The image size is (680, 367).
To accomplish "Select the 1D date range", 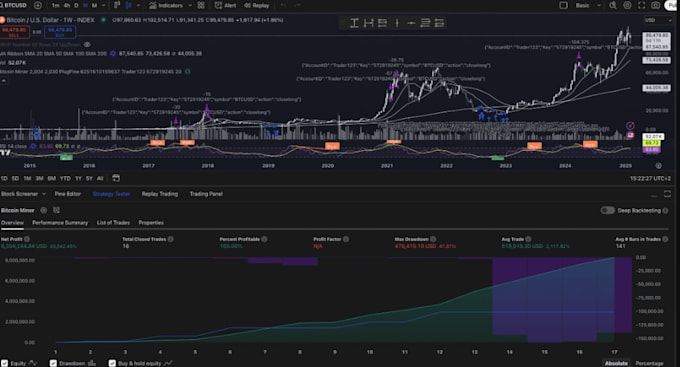I will coord(4,178).
